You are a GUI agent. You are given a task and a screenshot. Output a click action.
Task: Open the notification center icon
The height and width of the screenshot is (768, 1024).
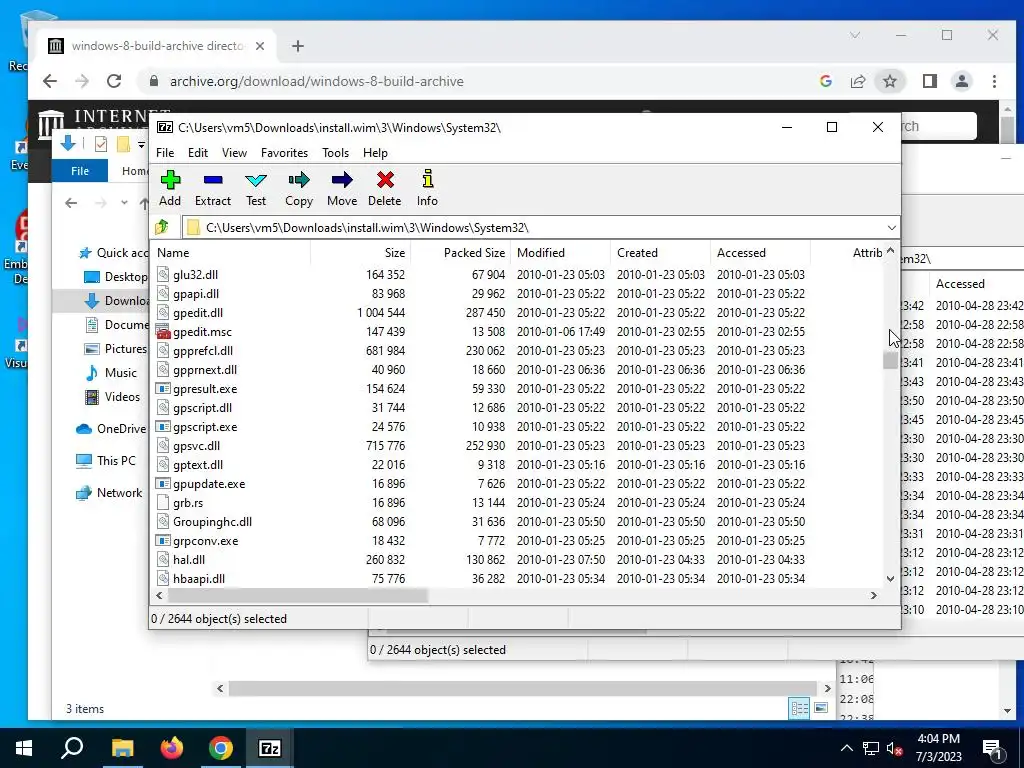tap(993, 749)
